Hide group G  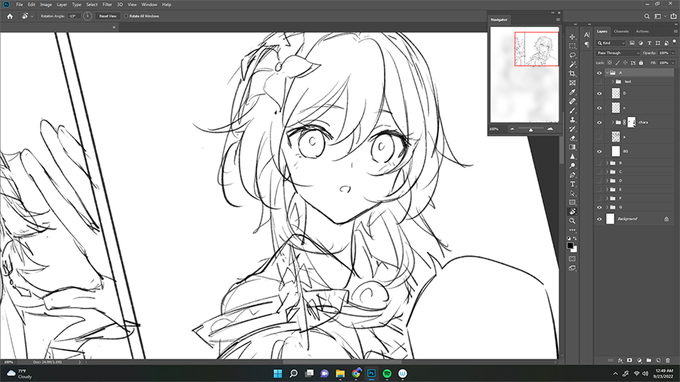coord(599,207)
